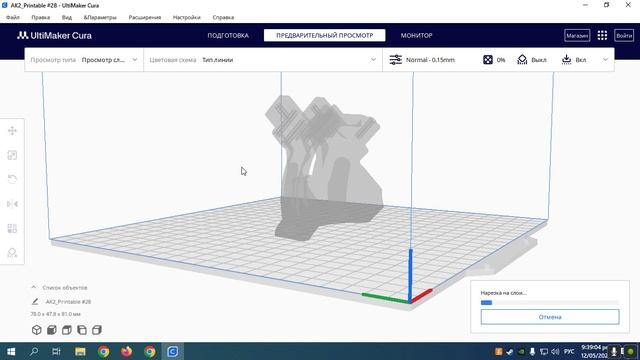Select the Mirror tool in left toolbar
This screenshot has height=360, width=640.
(12, 204)
